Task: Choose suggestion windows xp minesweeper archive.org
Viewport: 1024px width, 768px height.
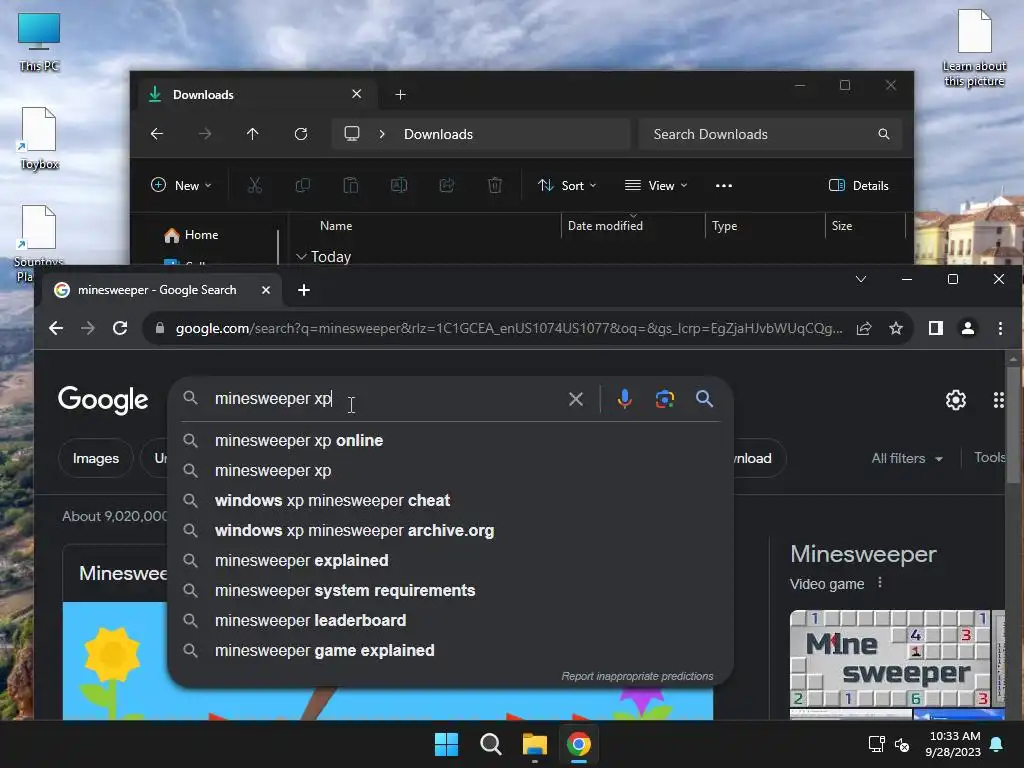Action: point(451,531)
